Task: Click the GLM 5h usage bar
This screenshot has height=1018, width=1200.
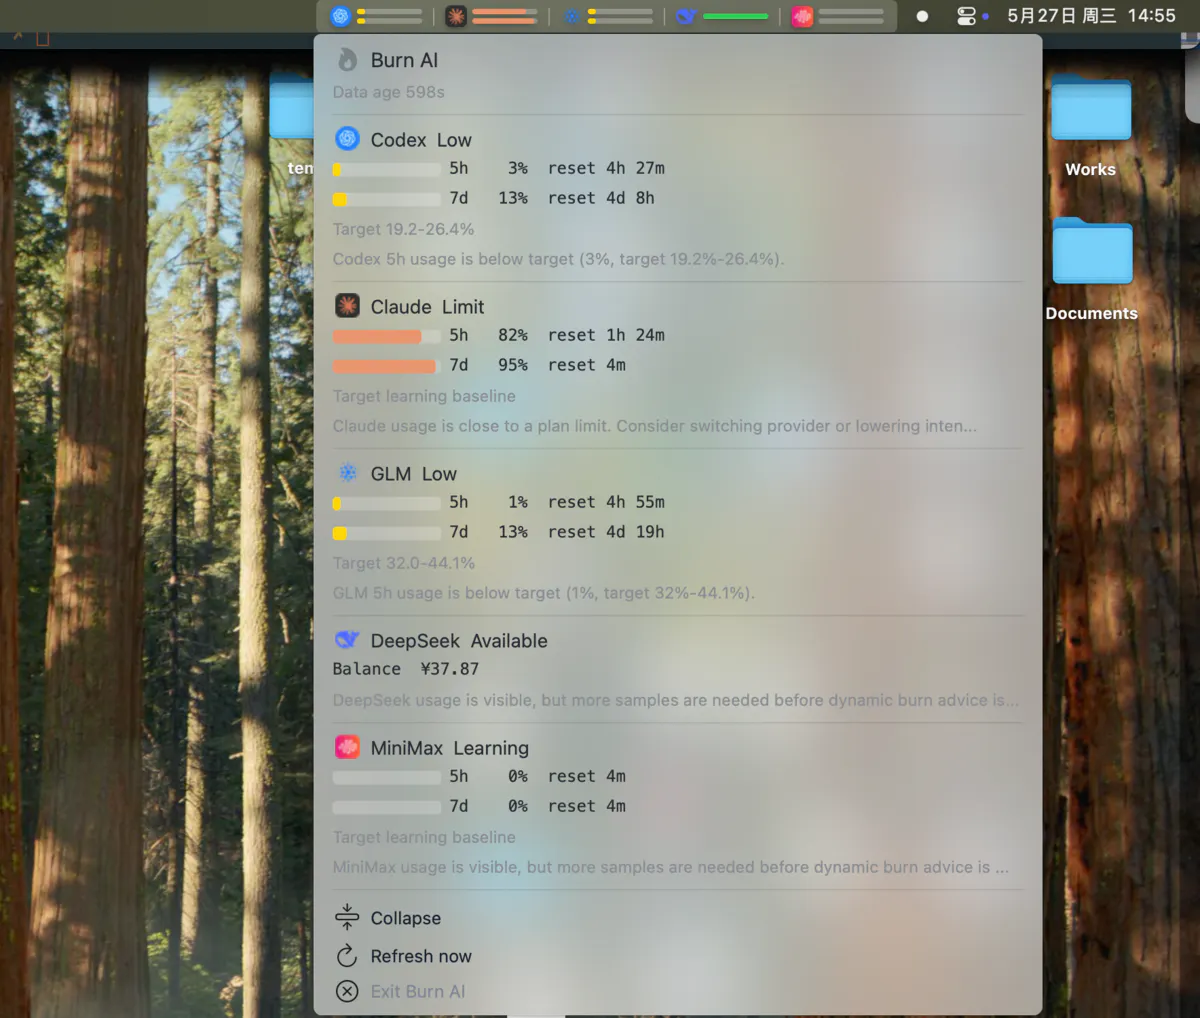Action: tap(386, 503)
